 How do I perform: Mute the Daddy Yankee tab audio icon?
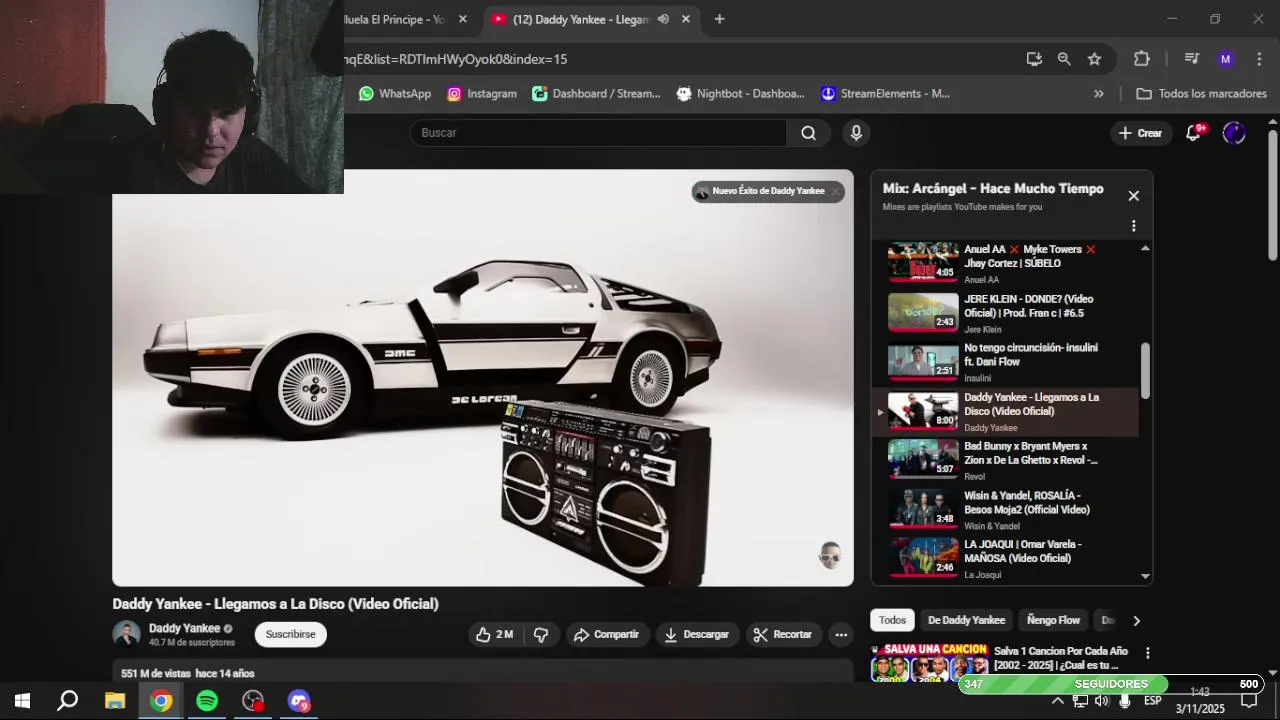(663, 19)
